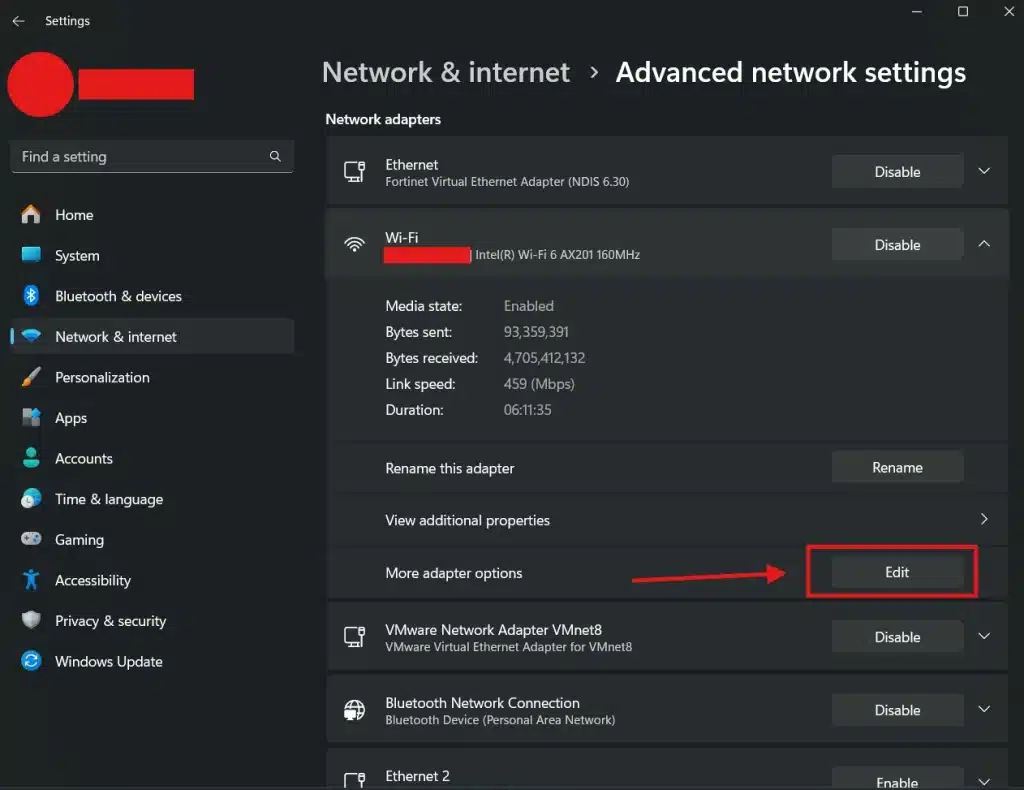Click the Bluetooth & devices icon
Image resolution: width=1024 pixels, height=790 pixels.
pos(31,295)
